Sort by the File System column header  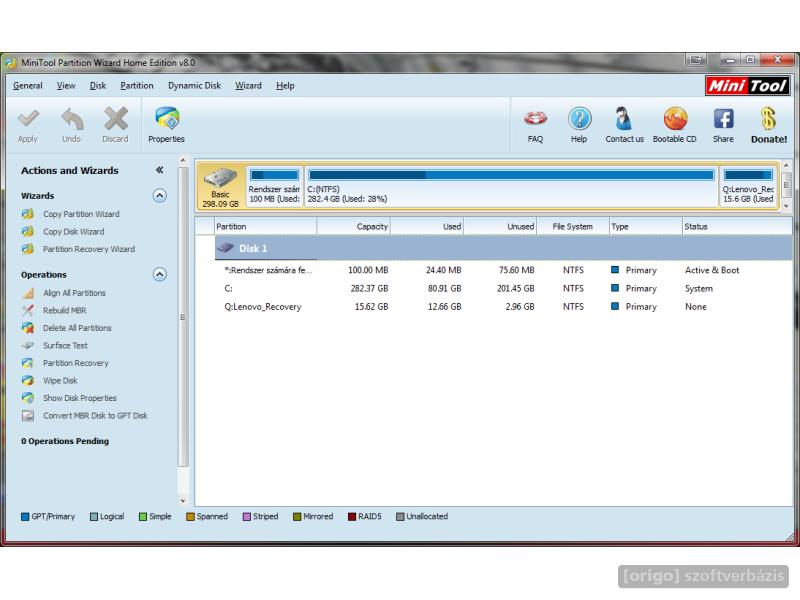click(573, 226)
